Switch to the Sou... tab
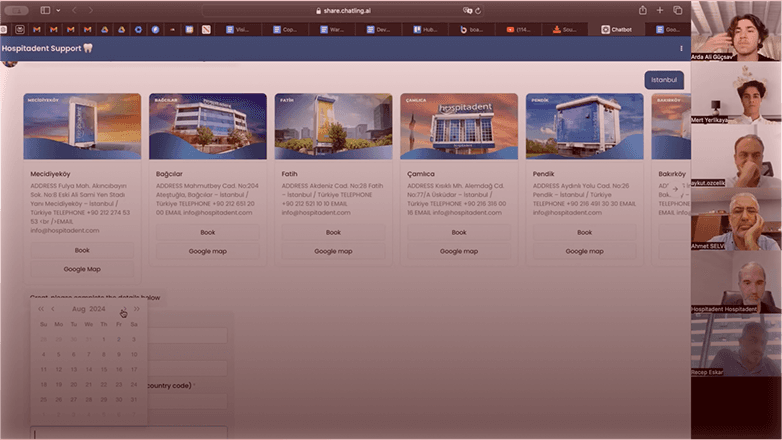This screenshot has height=440, width=782. click(x=565, y=29)
